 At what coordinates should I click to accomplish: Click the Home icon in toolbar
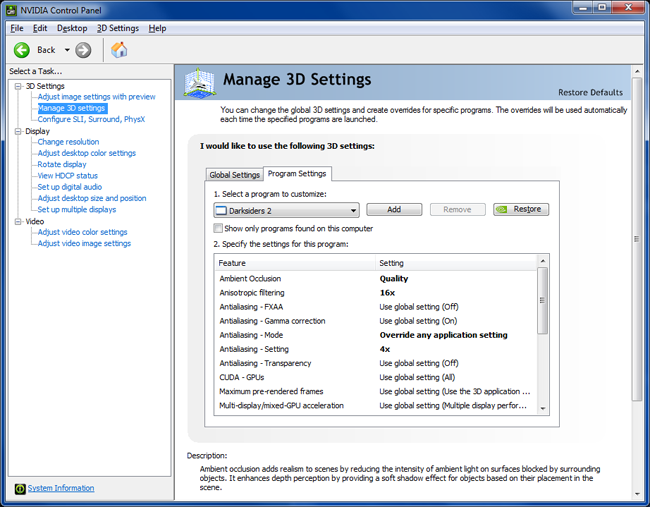119,50
